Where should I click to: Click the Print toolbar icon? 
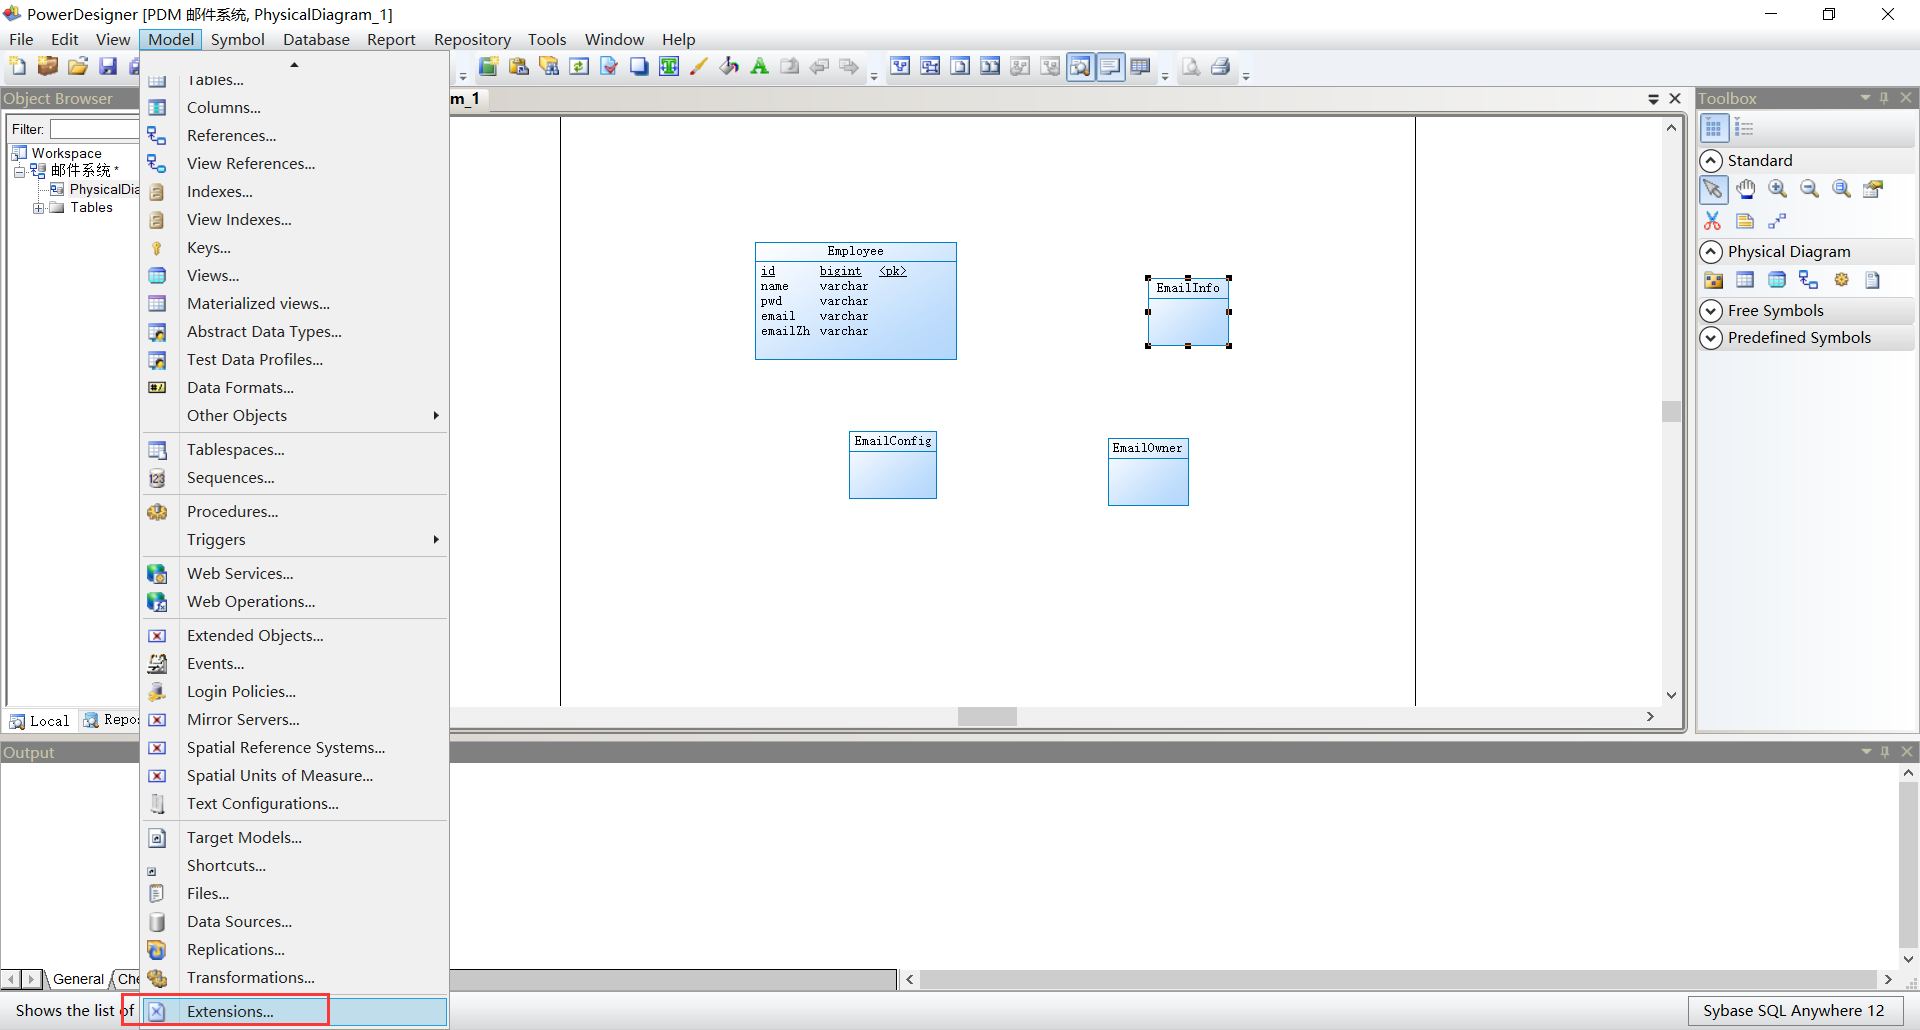pos(1220,67)
